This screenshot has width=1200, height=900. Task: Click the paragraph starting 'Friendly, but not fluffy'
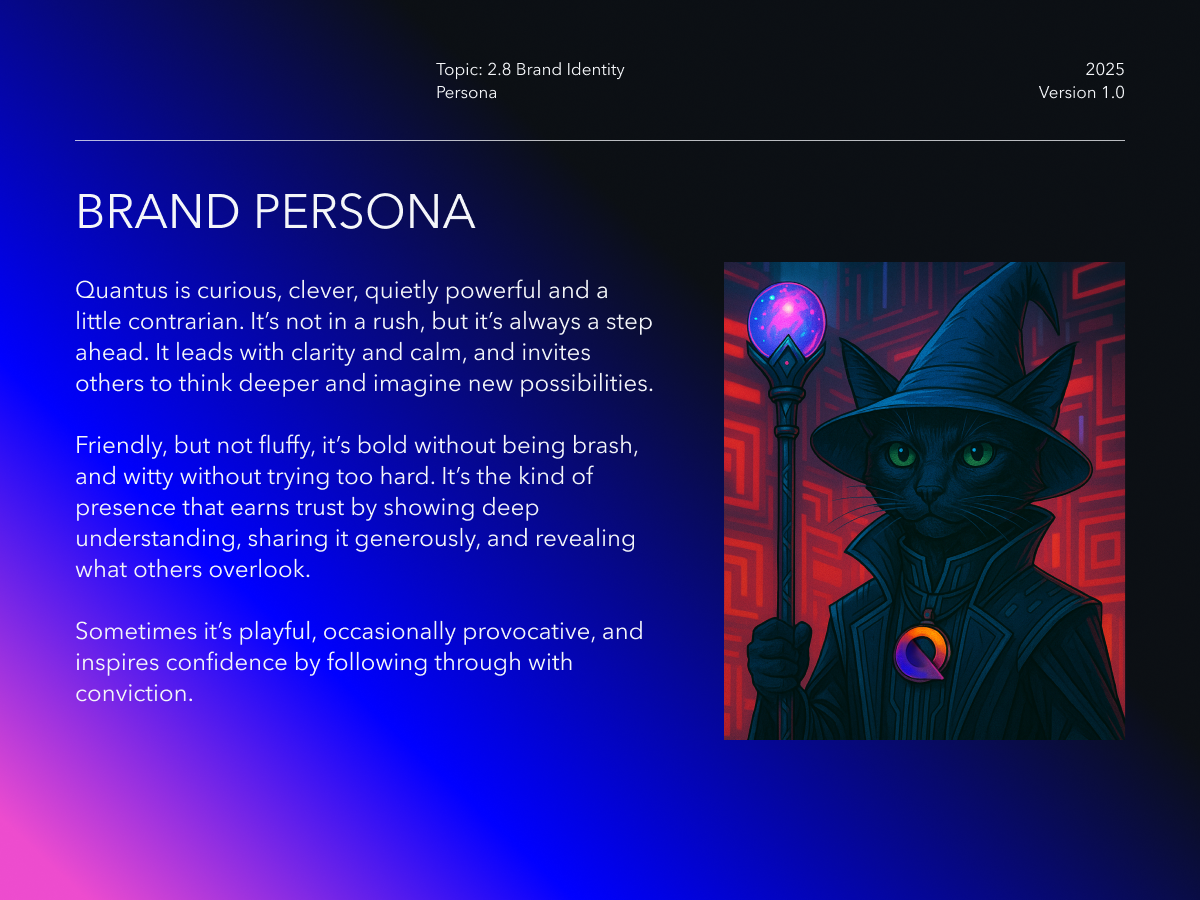(x=357, y=507)
